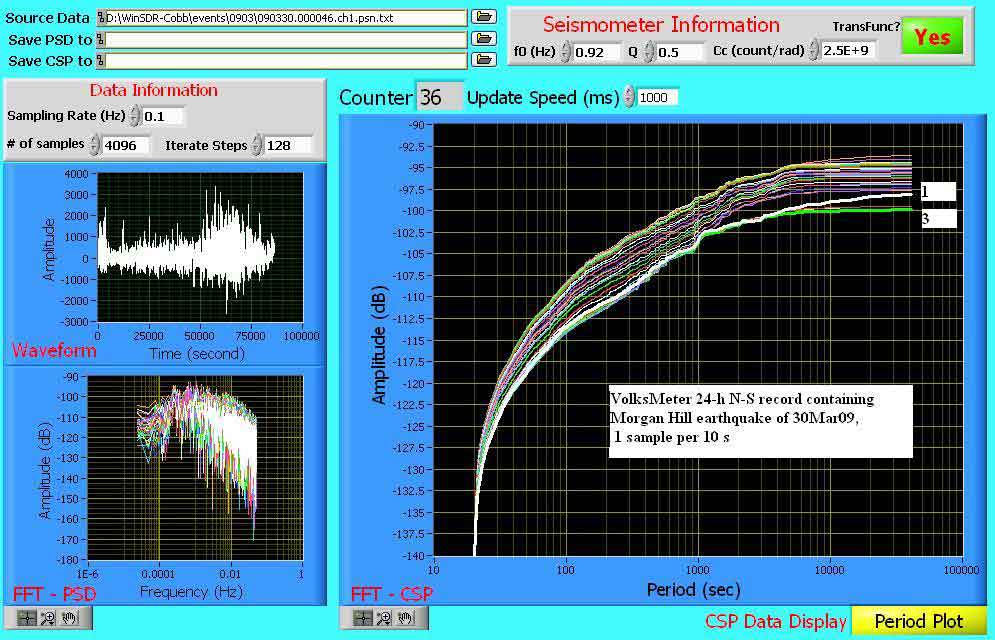This screenshot has width=995, height=640.
Task: Toggle the TransFunc Yes button
Action: [x=932, y=37]
